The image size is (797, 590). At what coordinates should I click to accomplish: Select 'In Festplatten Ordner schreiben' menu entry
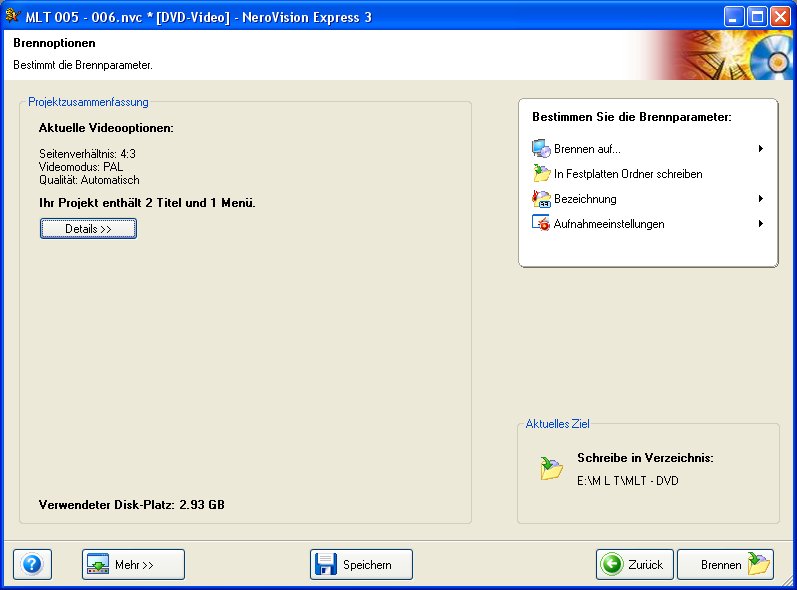628,174
